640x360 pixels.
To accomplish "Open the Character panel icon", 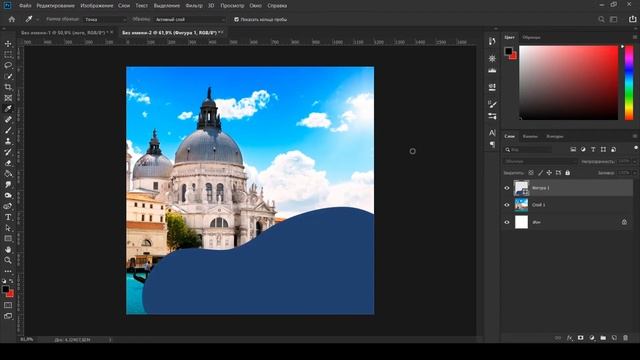I will (492, 133).
